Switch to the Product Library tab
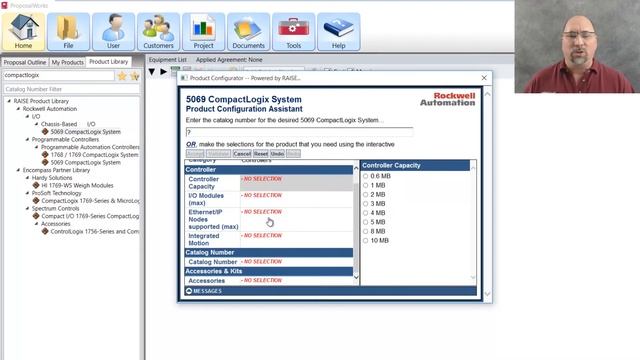Viewport: 640px width, 360px height. click(x=109, y=62)
